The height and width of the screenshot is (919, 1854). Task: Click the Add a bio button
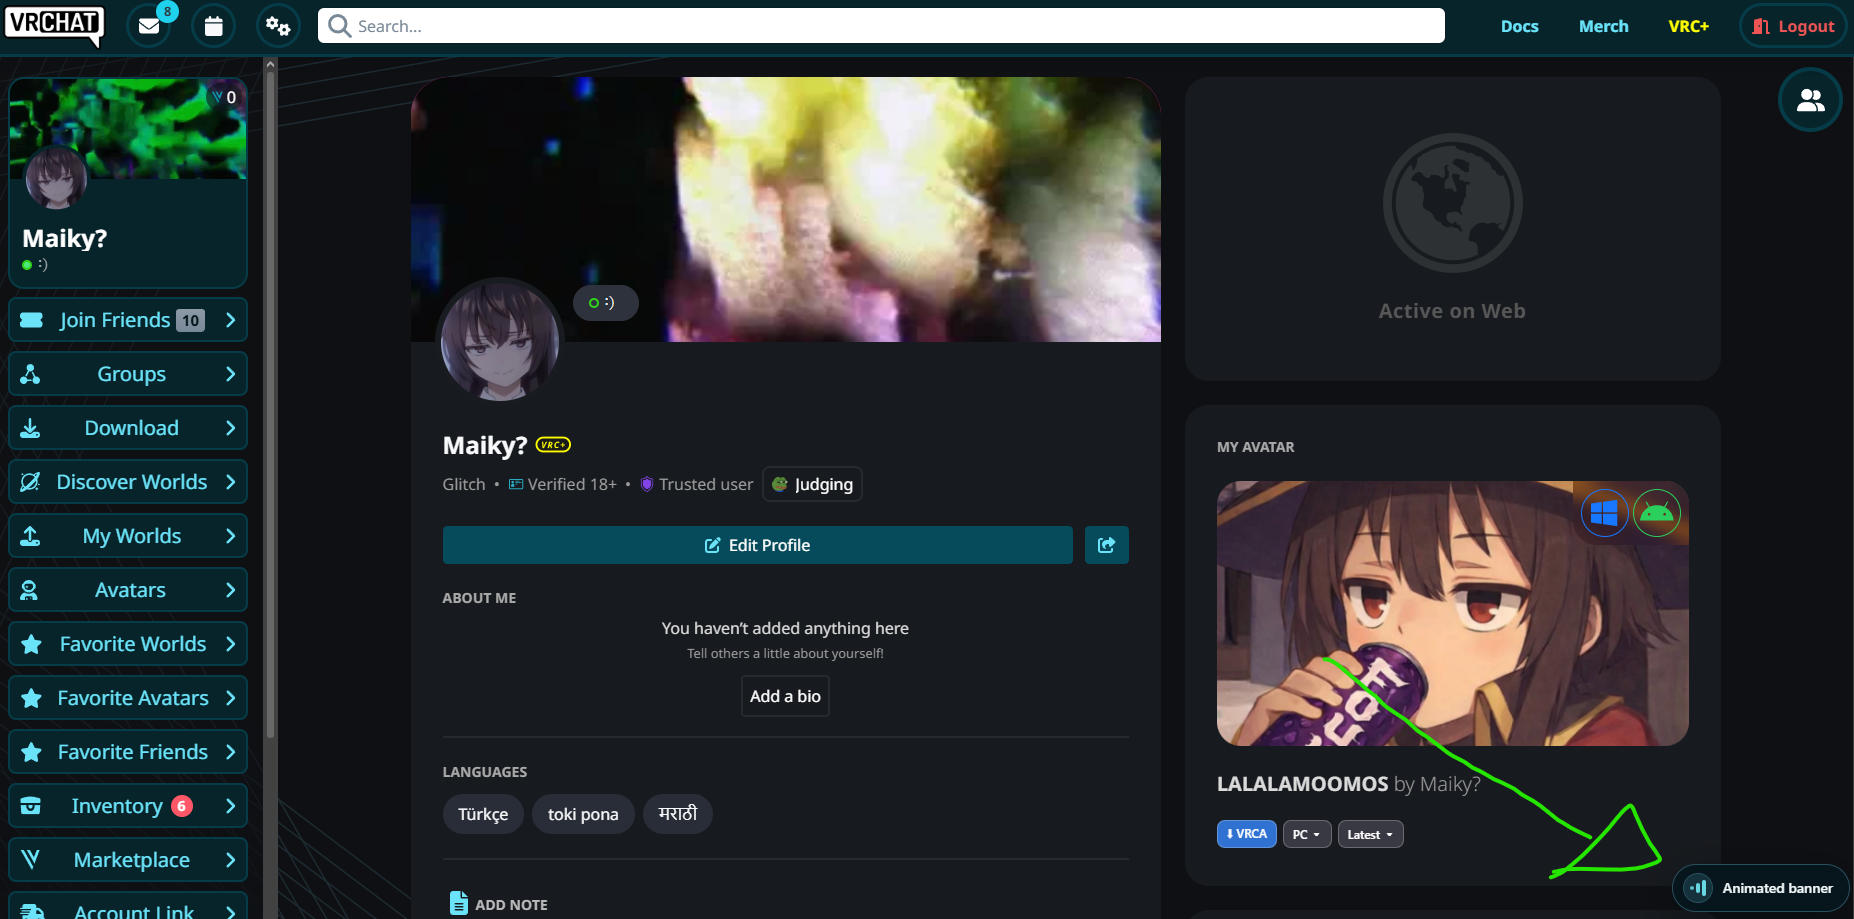pyautogui.click(x=785, y=696)
